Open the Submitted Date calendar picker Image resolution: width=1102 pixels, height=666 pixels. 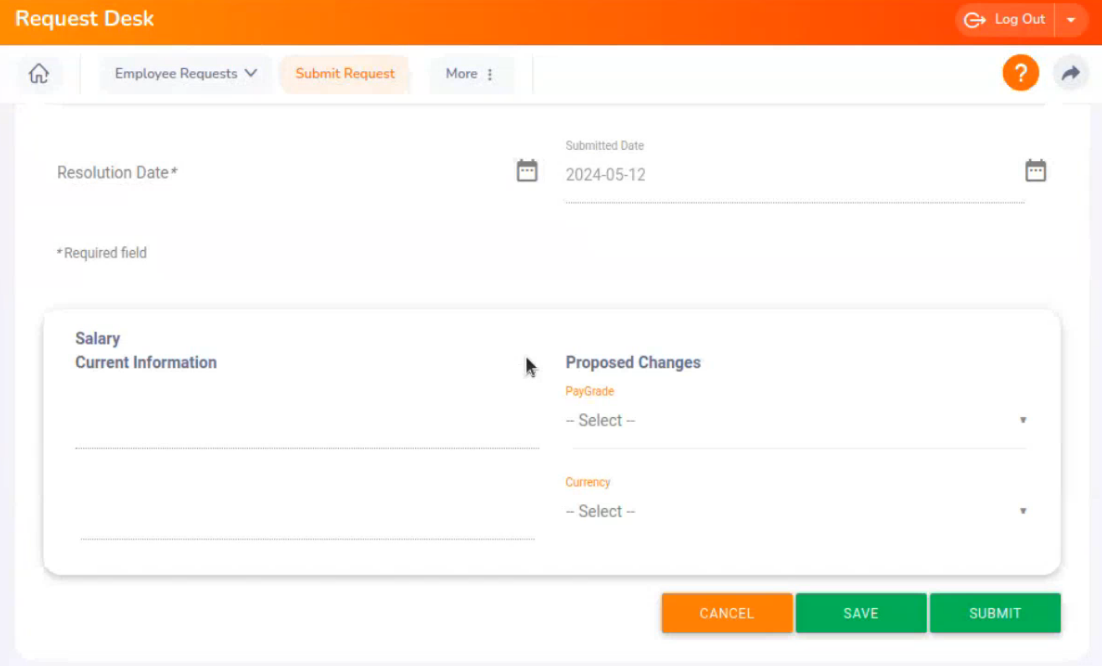pos(1035,171)
